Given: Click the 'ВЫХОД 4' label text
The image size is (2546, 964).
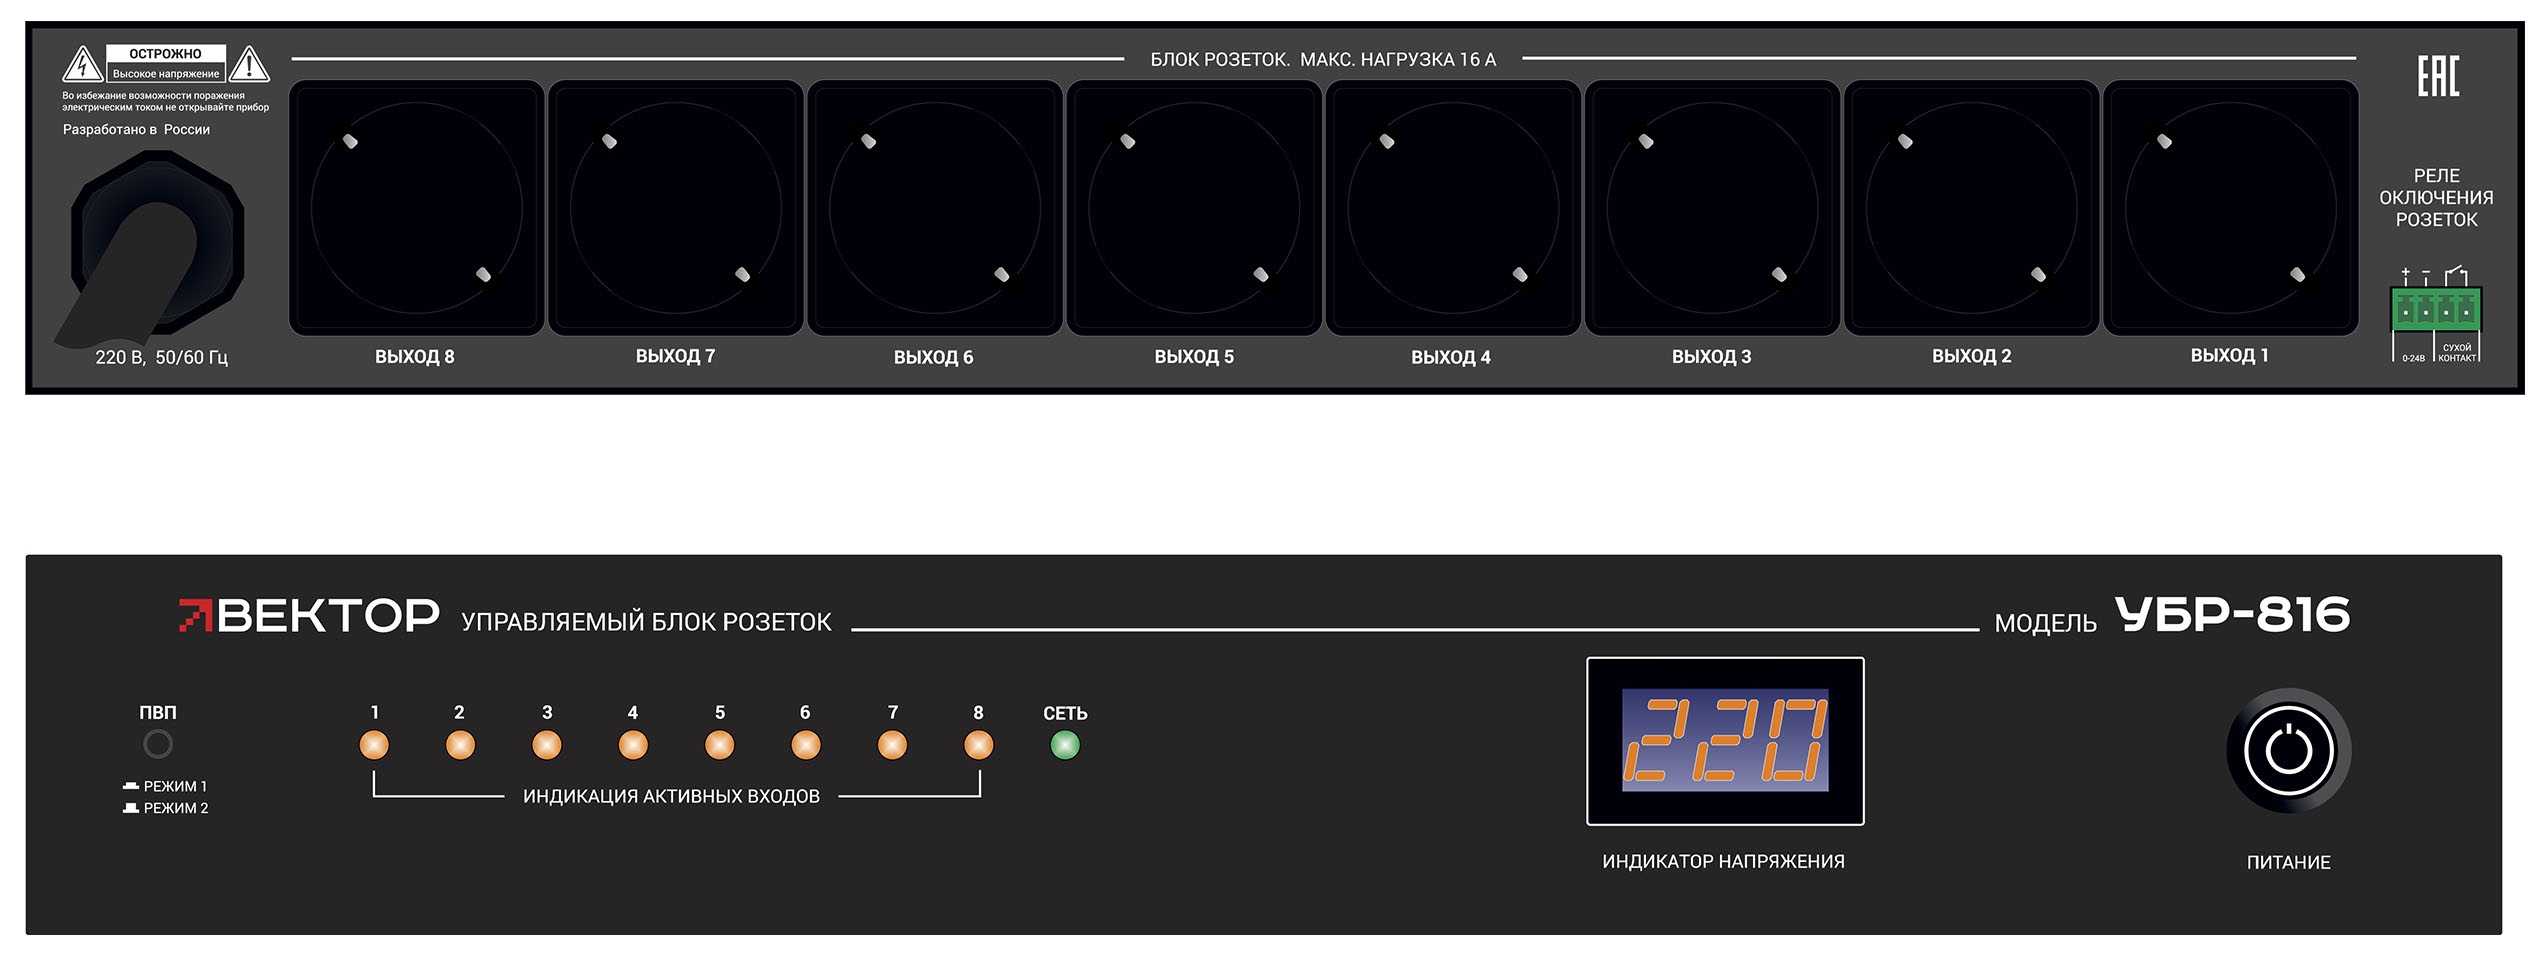Looking at the screenshot, I should [1451, 358].
